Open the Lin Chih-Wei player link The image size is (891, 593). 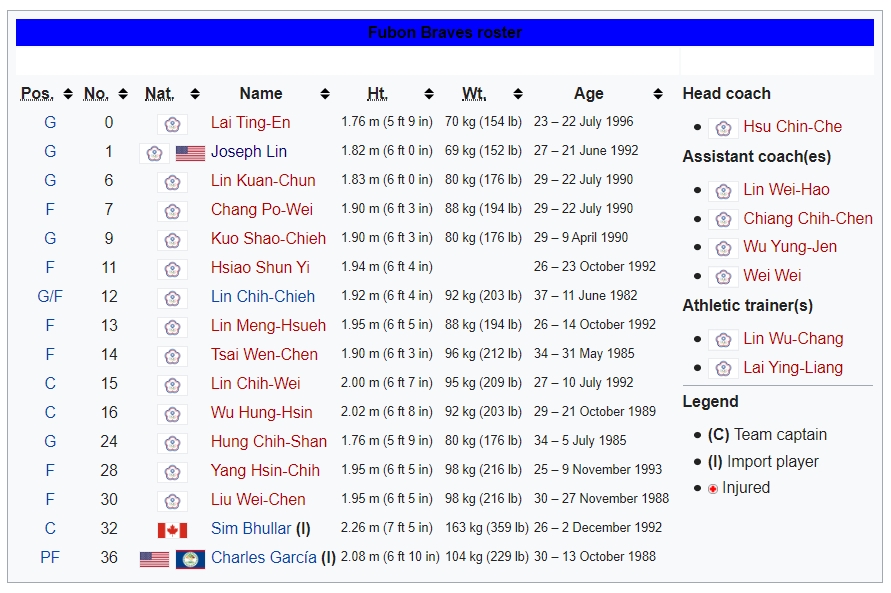(x=255, y=383)
